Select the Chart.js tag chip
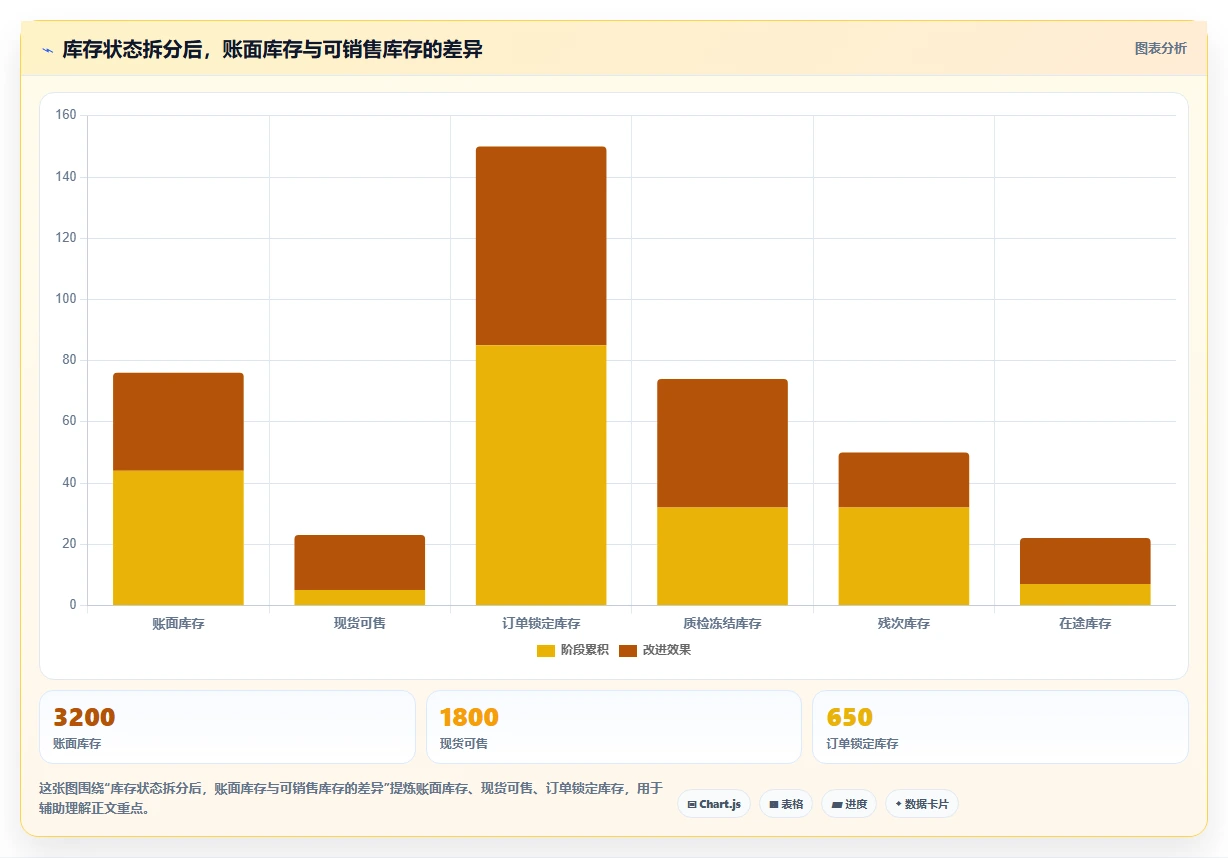Screen dimensions: 1228x858 pyautogui.click(x=714, y=804)
